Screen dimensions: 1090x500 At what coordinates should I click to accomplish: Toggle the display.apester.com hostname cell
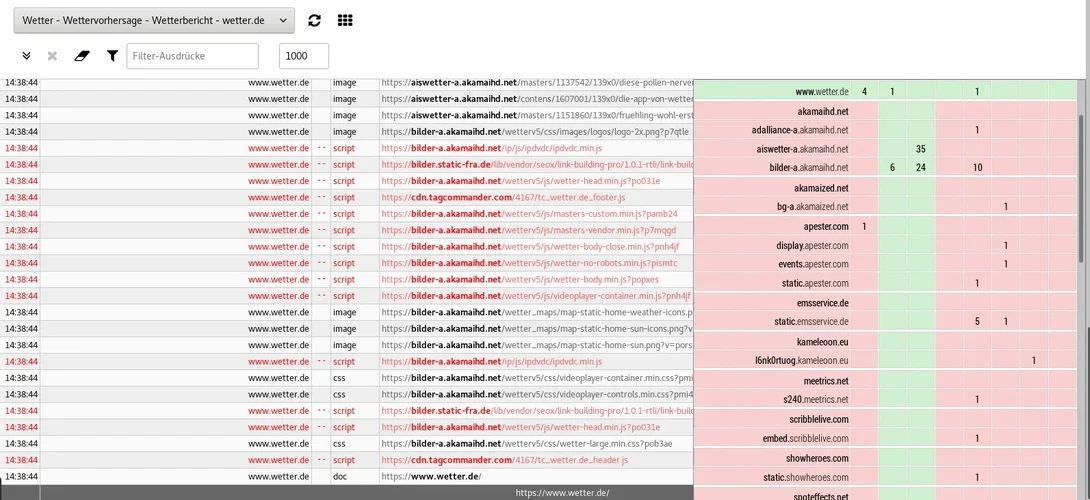(772, 245)
